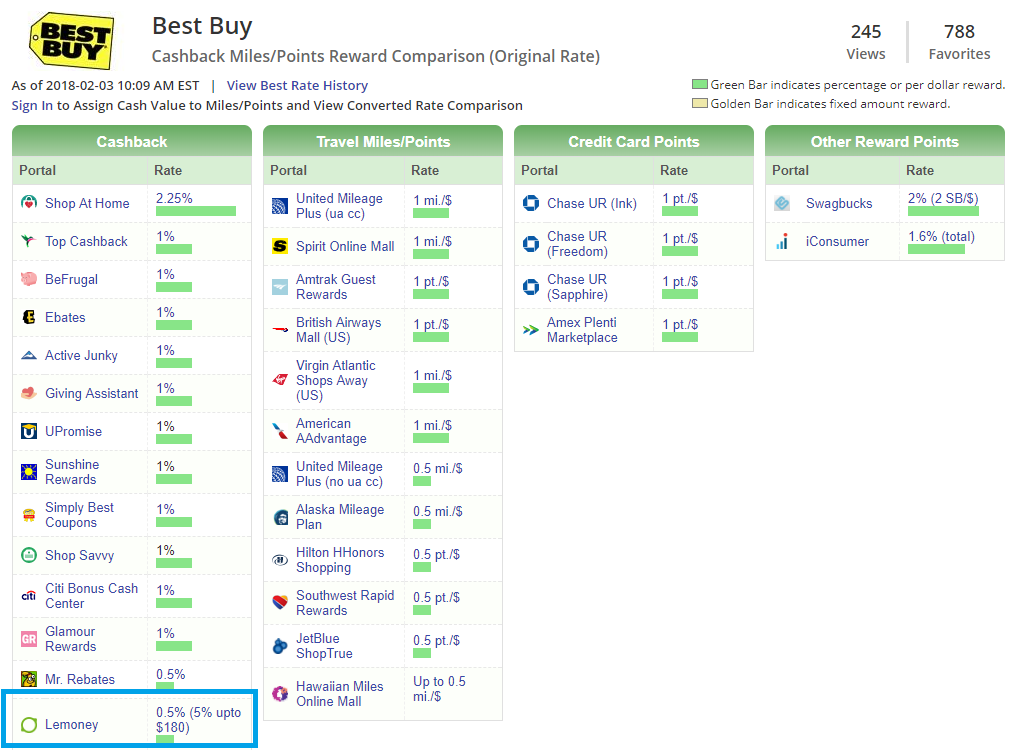Click Swagbucks 2% (2 SB/$) rate
The width and height of the screenshot is (1021, 750).
(943, 198)
